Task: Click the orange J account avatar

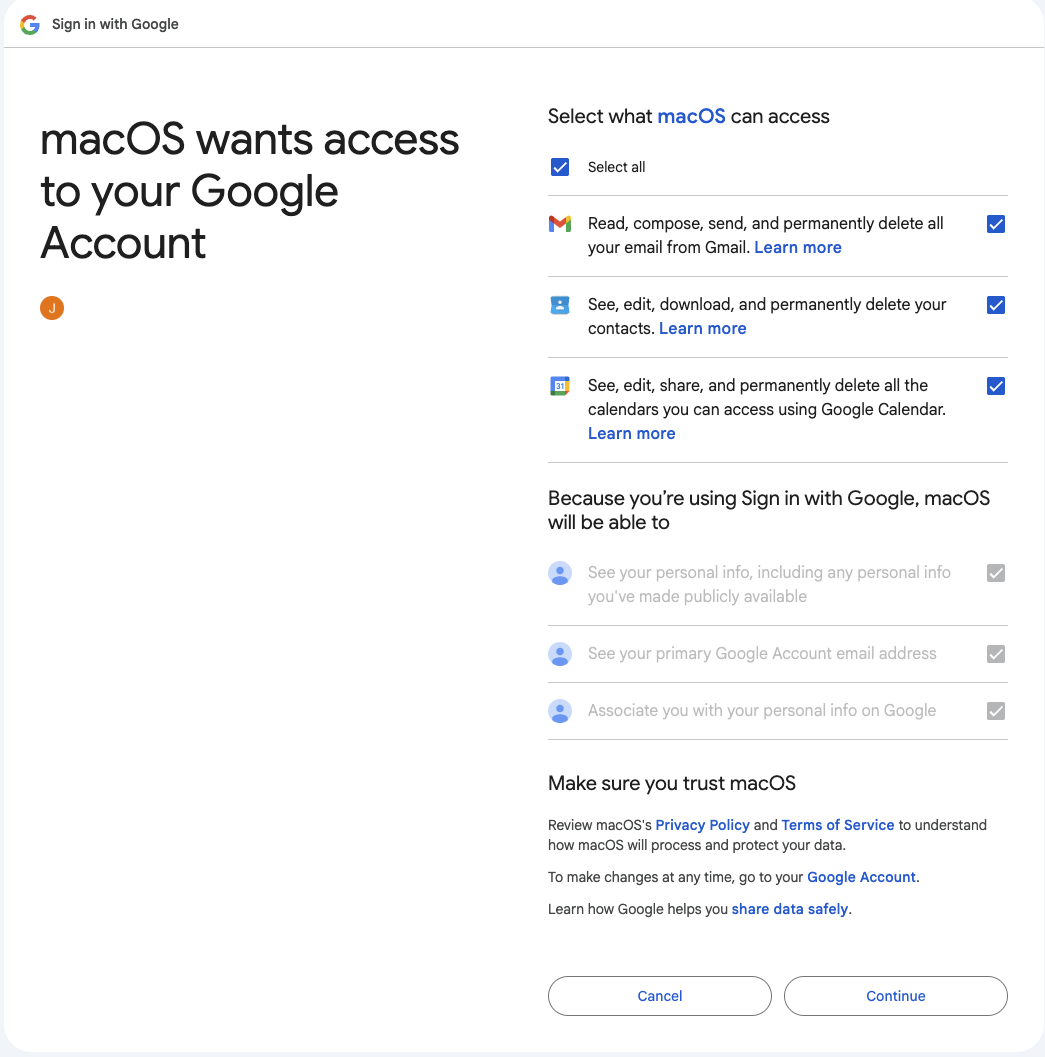Action: (x=51, y=308)
